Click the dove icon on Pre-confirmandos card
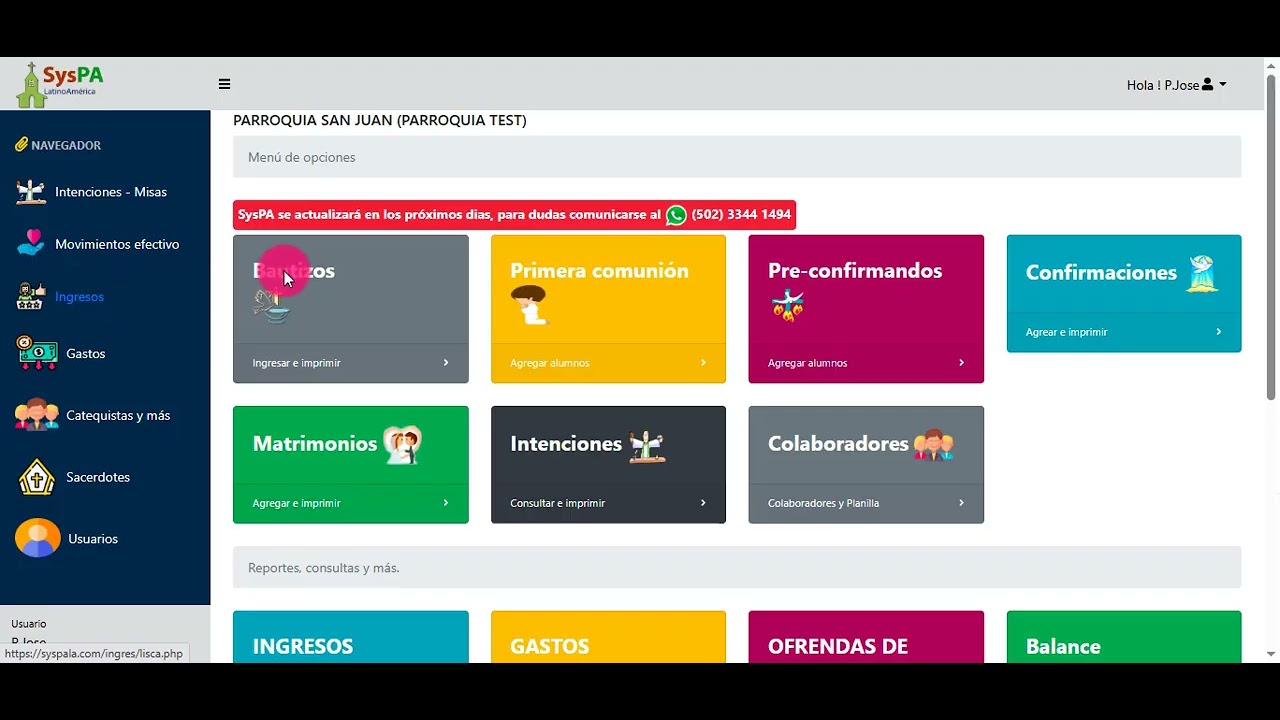Image resolution: width=1280 pixels, height=720 pixels. 788,304
